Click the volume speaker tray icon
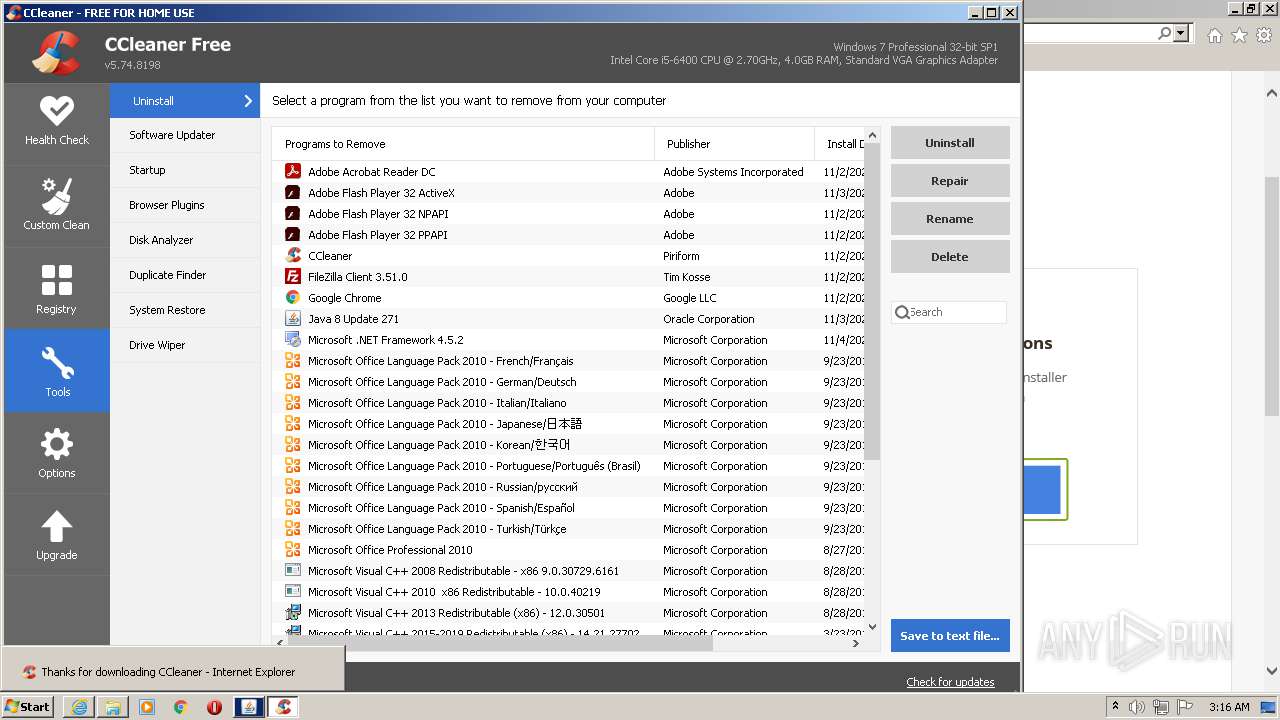 (x=1138, y=707)
